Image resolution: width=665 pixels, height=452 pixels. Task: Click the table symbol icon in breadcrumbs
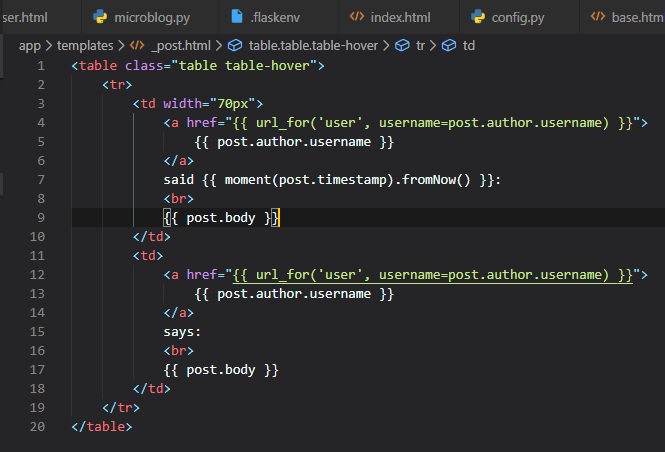click(x=235, y=45)
